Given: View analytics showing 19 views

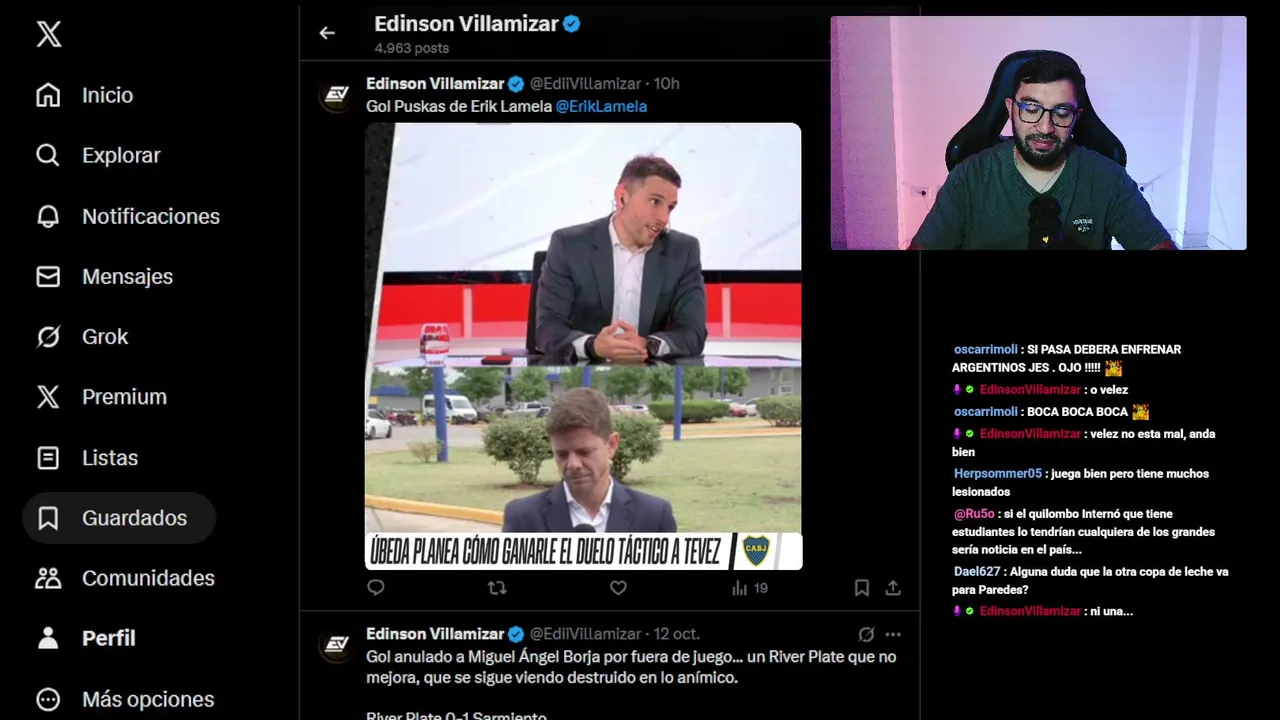Looking at the screenshot, I should [x=750, y=588].
